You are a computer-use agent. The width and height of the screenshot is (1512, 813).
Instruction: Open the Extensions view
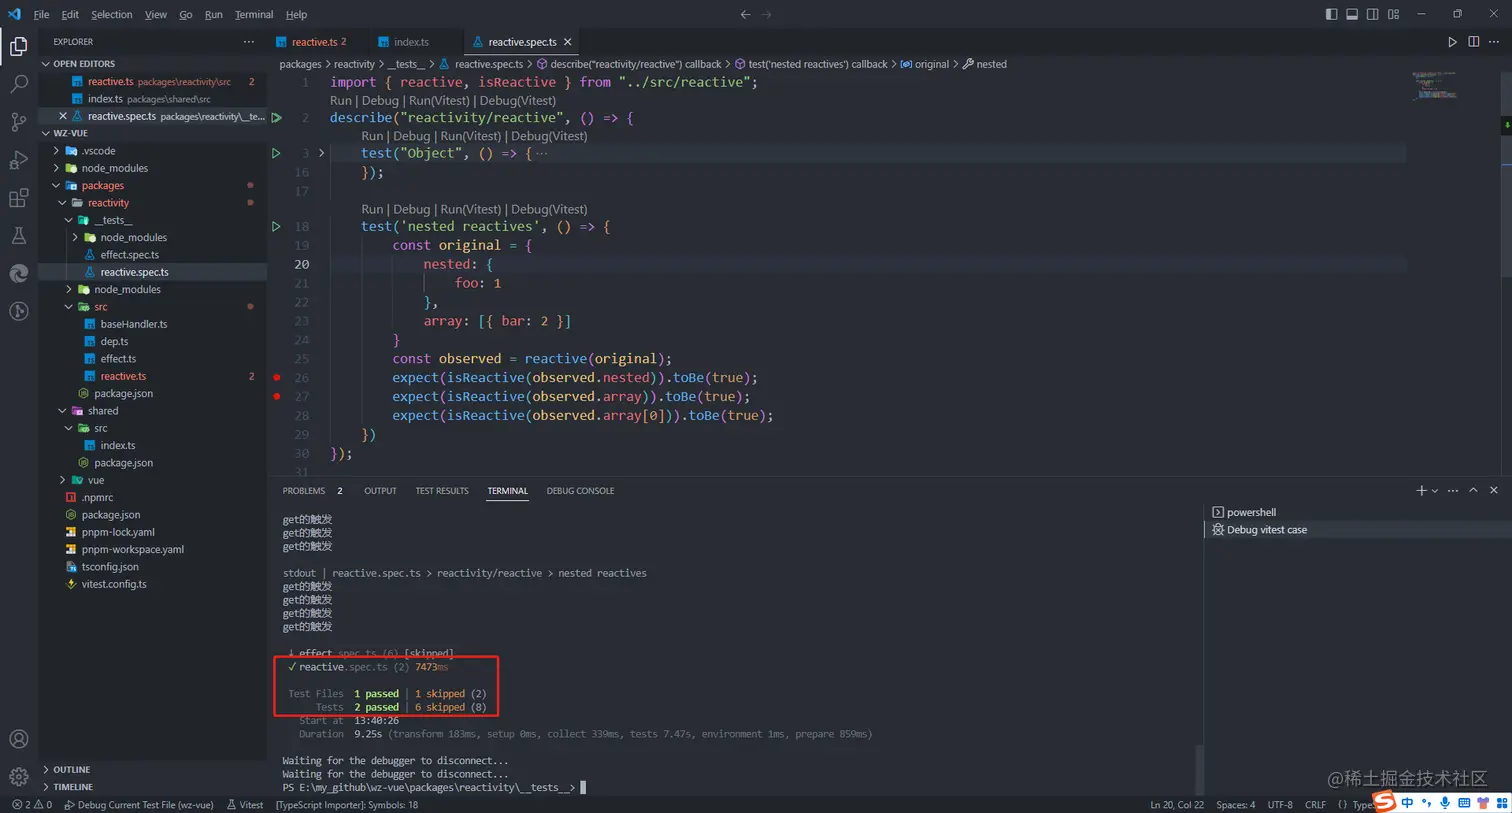18,198
